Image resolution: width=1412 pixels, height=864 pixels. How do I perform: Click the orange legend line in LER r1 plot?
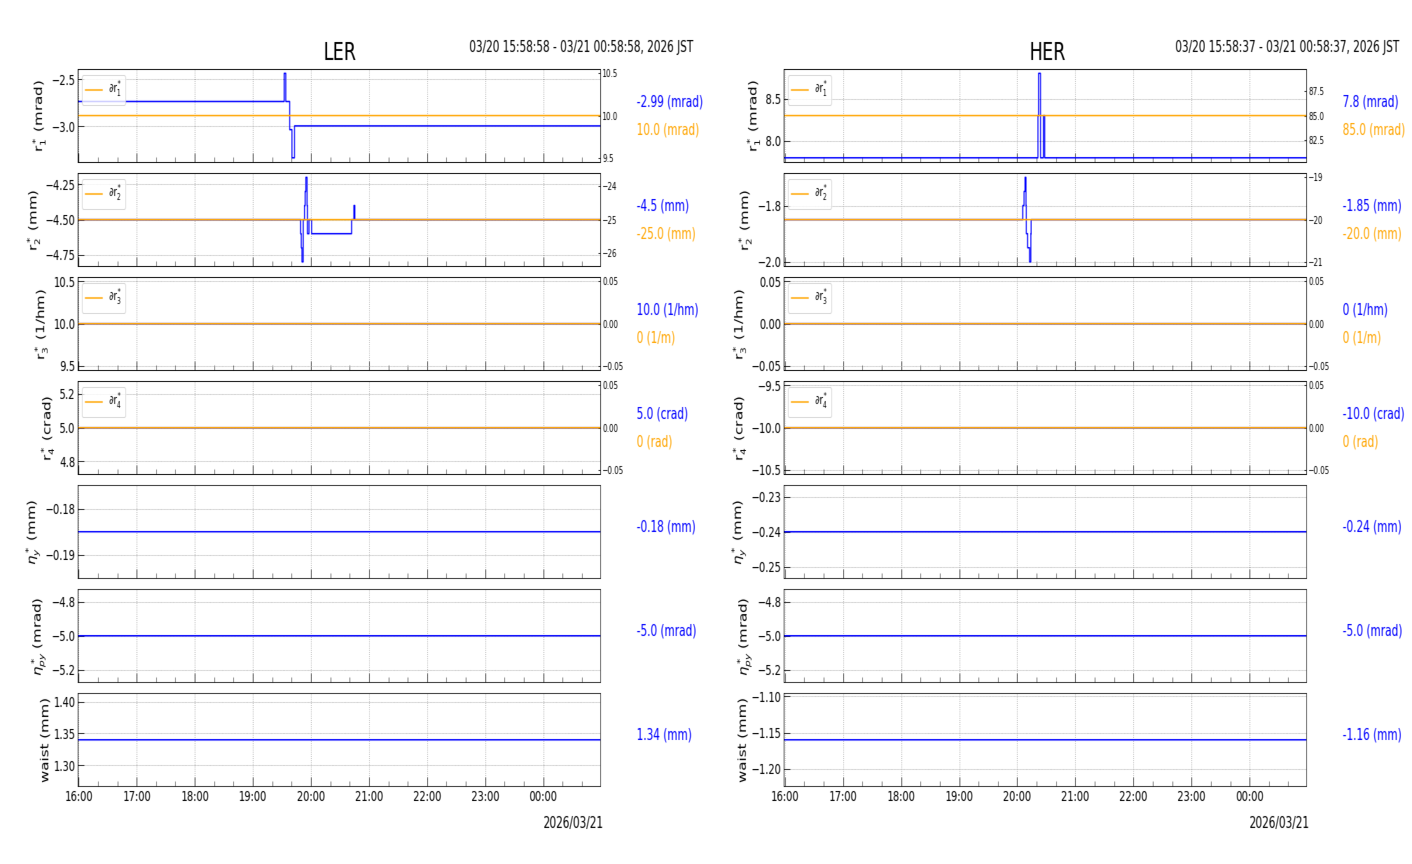pos(94,90)
